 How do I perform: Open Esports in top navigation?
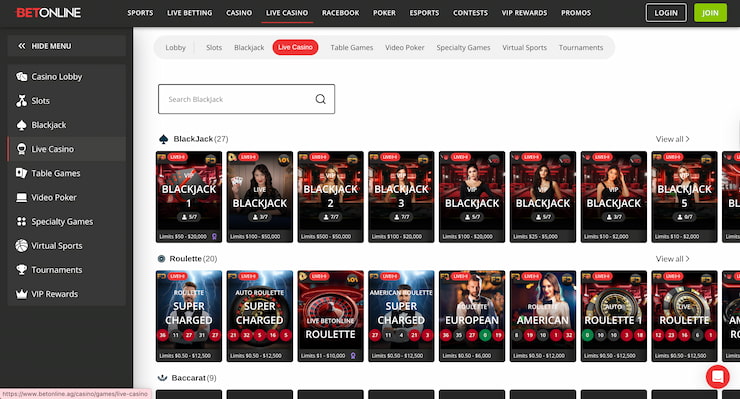424,13
